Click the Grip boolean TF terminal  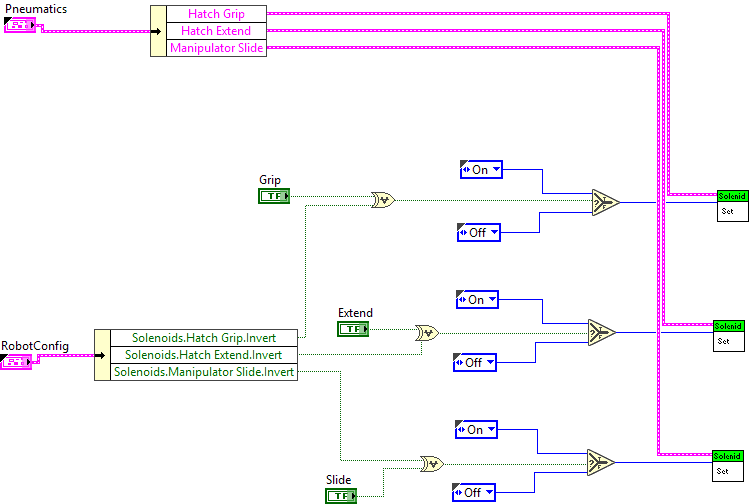pyautogui.click(x=274, y=196)
